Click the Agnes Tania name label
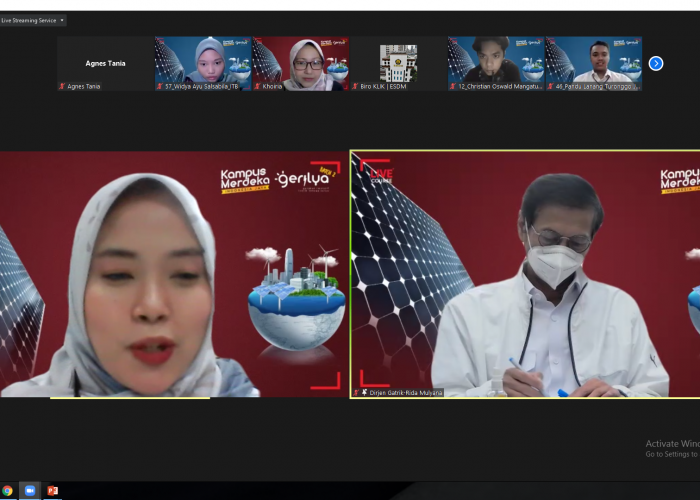This screenshot has height=500, width=700. point(83,86)
